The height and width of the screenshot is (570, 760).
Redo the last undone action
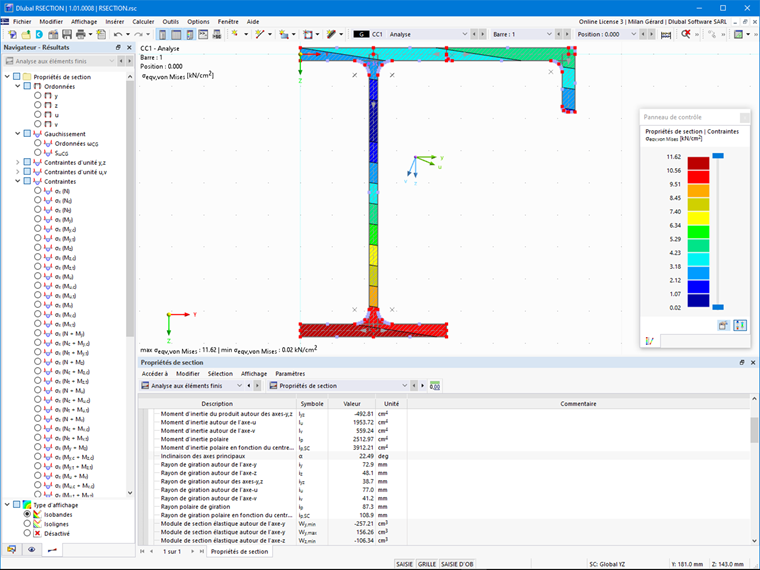click(139, 34)
